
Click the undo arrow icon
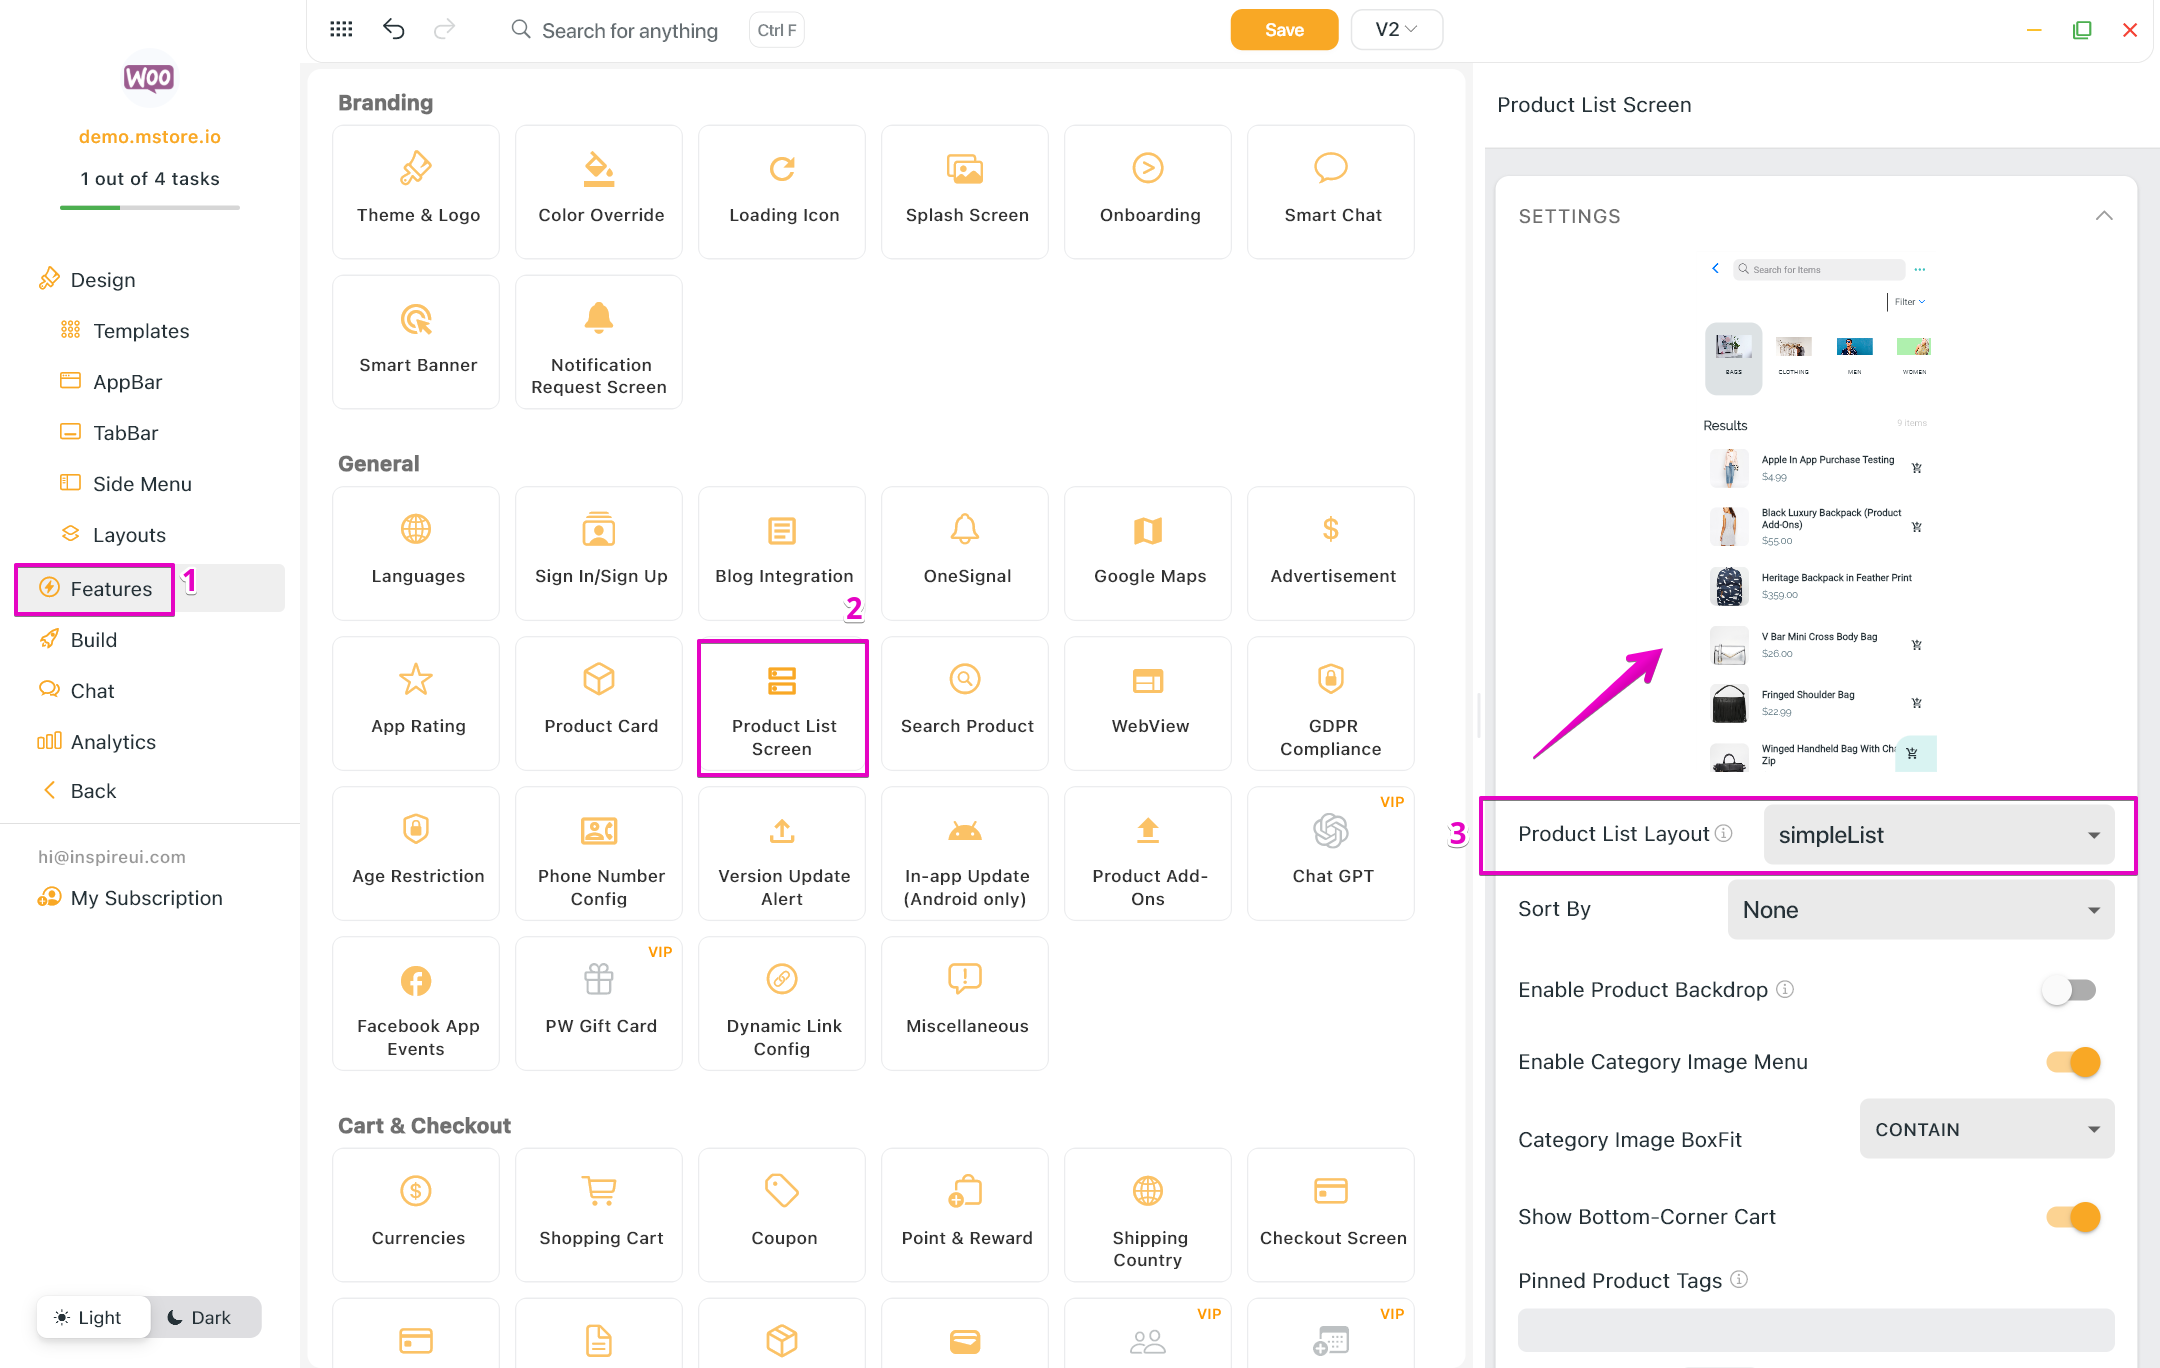(x=394, y=30)
